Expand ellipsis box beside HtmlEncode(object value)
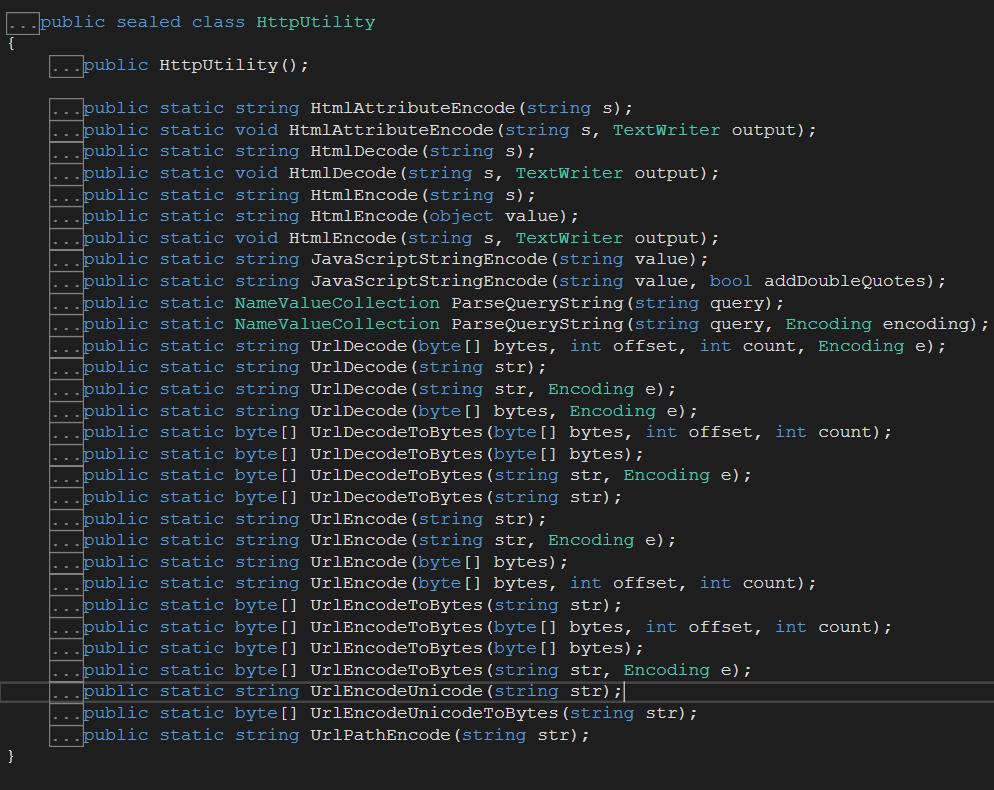Image resolution: width=994 pixels, height=790 pixels. click(66, 217)
